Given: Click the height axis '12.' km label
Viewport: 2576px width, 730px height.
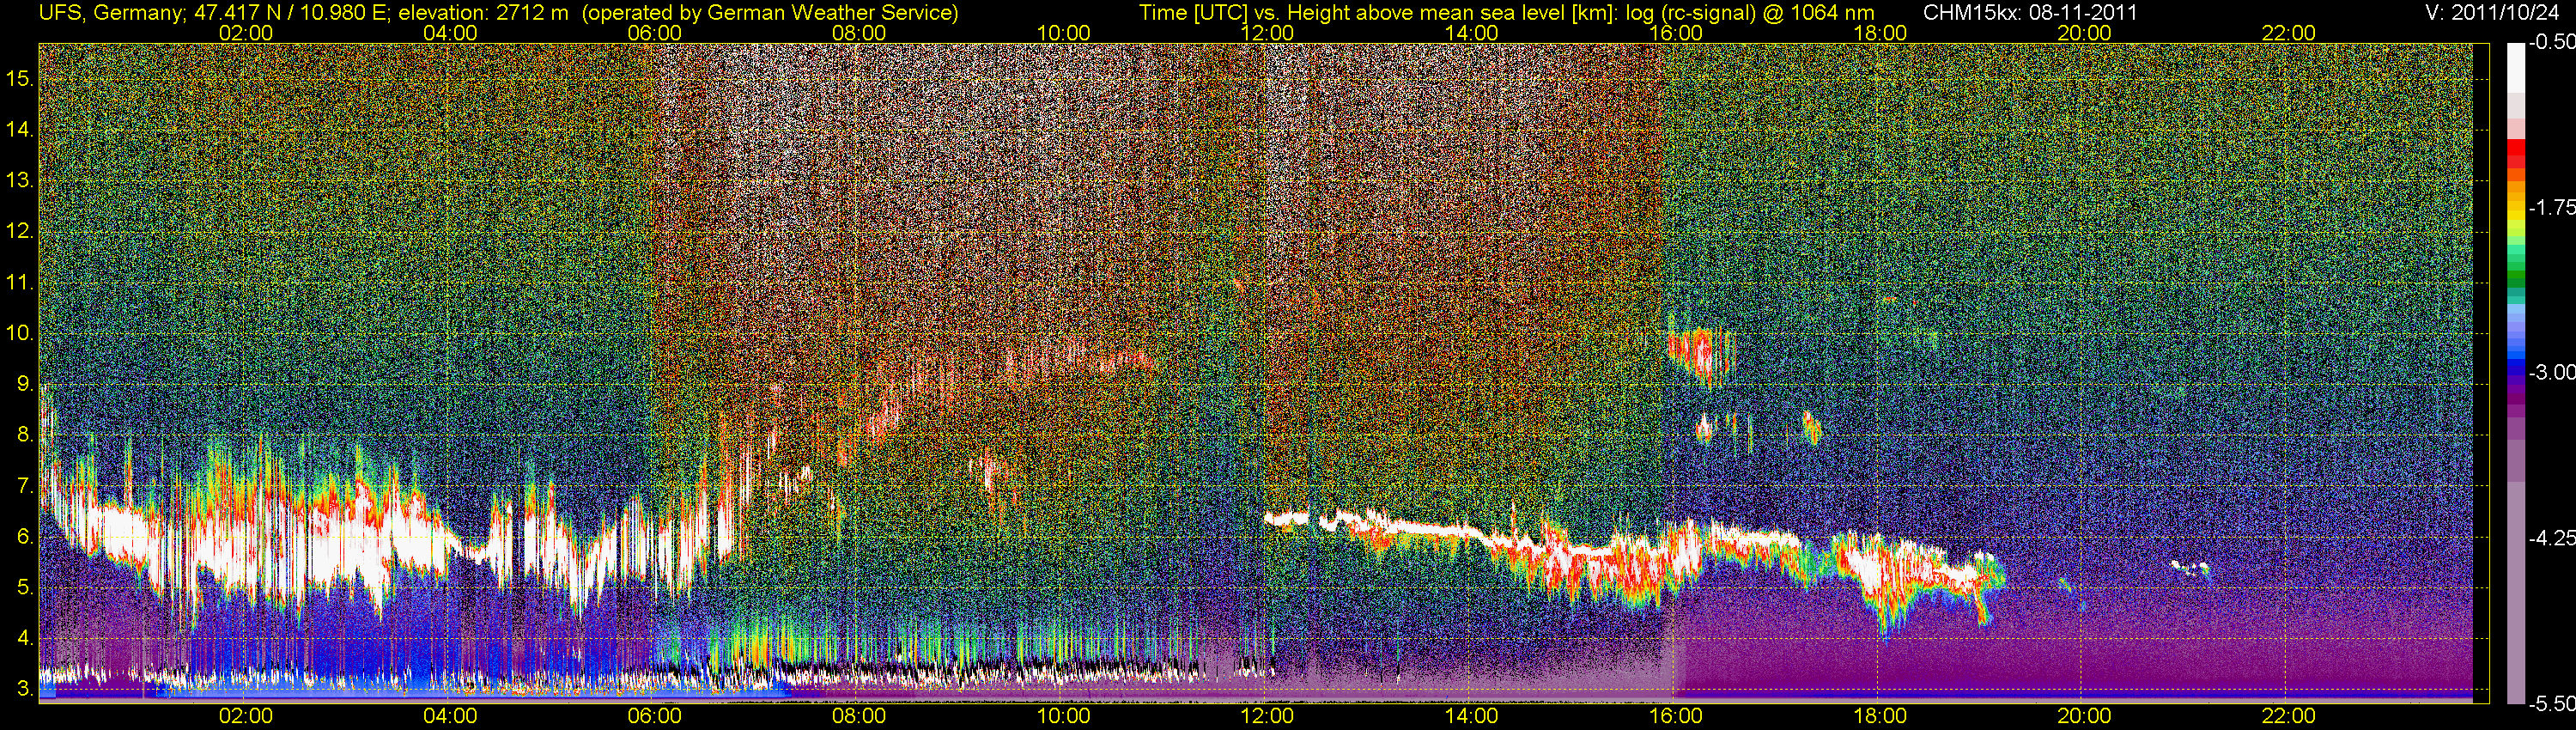Looking at the screenshot, I should 19,231.
